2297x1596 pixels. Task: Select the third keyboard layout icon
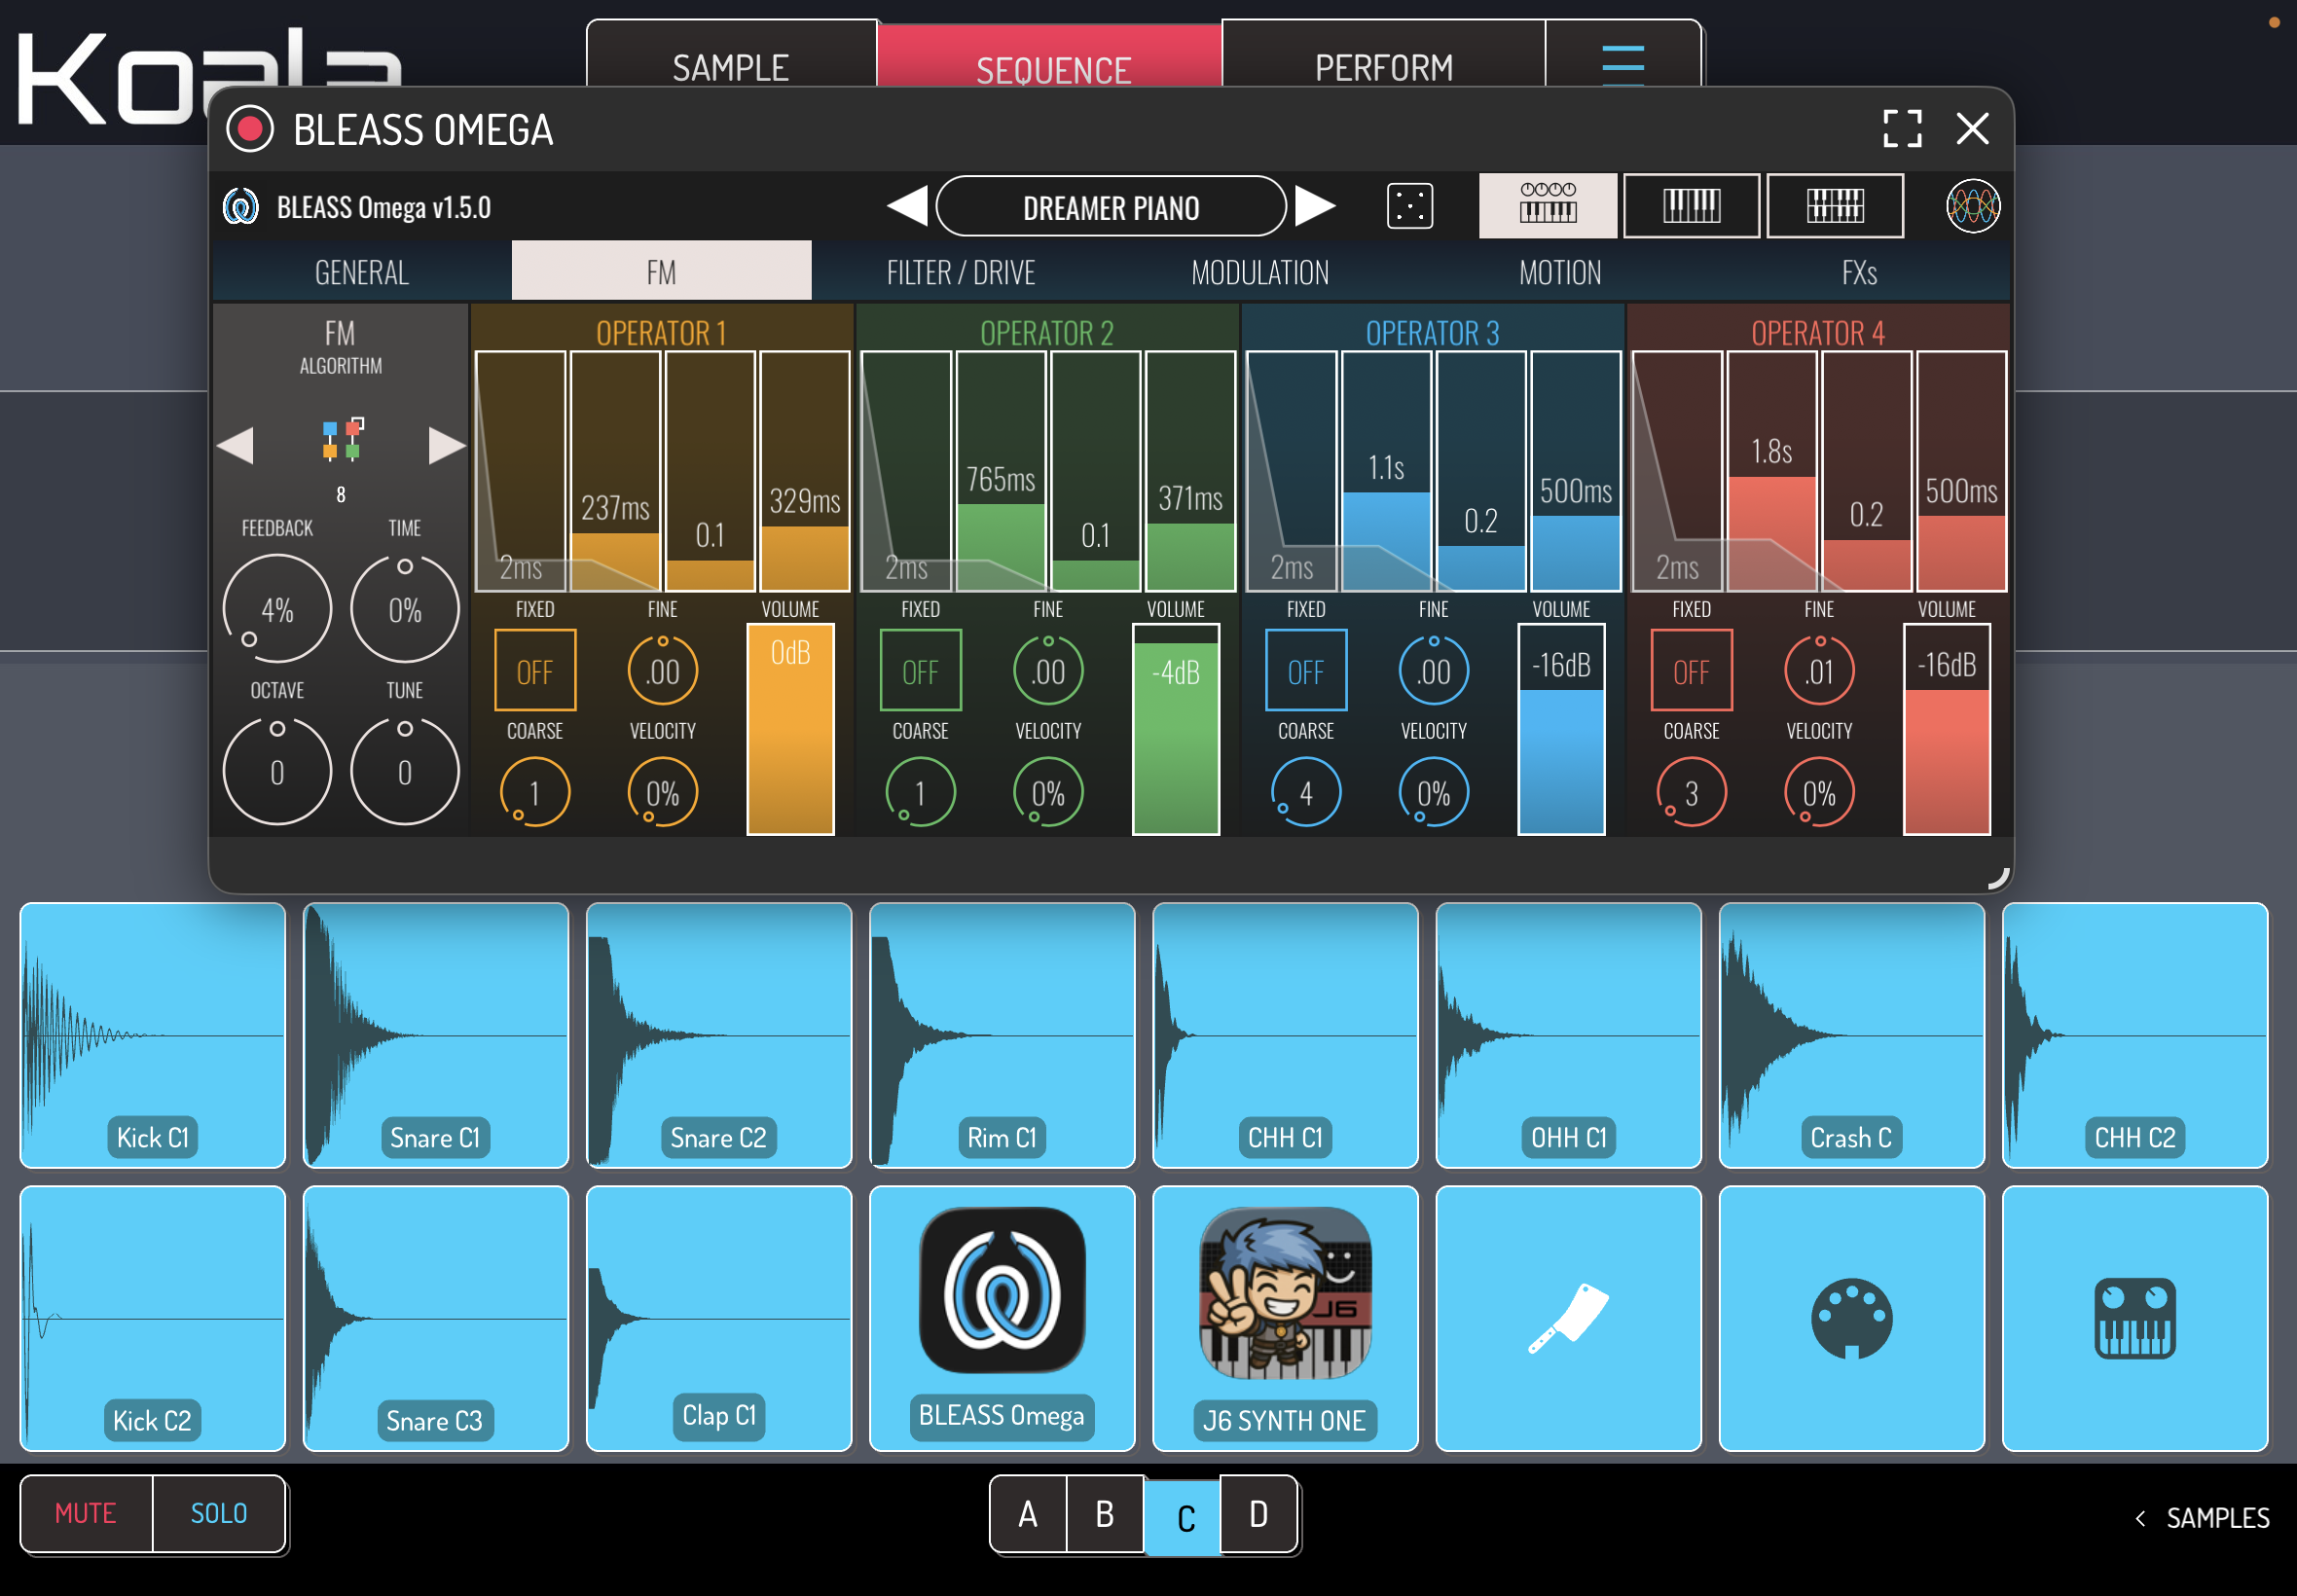[1835, 205]
